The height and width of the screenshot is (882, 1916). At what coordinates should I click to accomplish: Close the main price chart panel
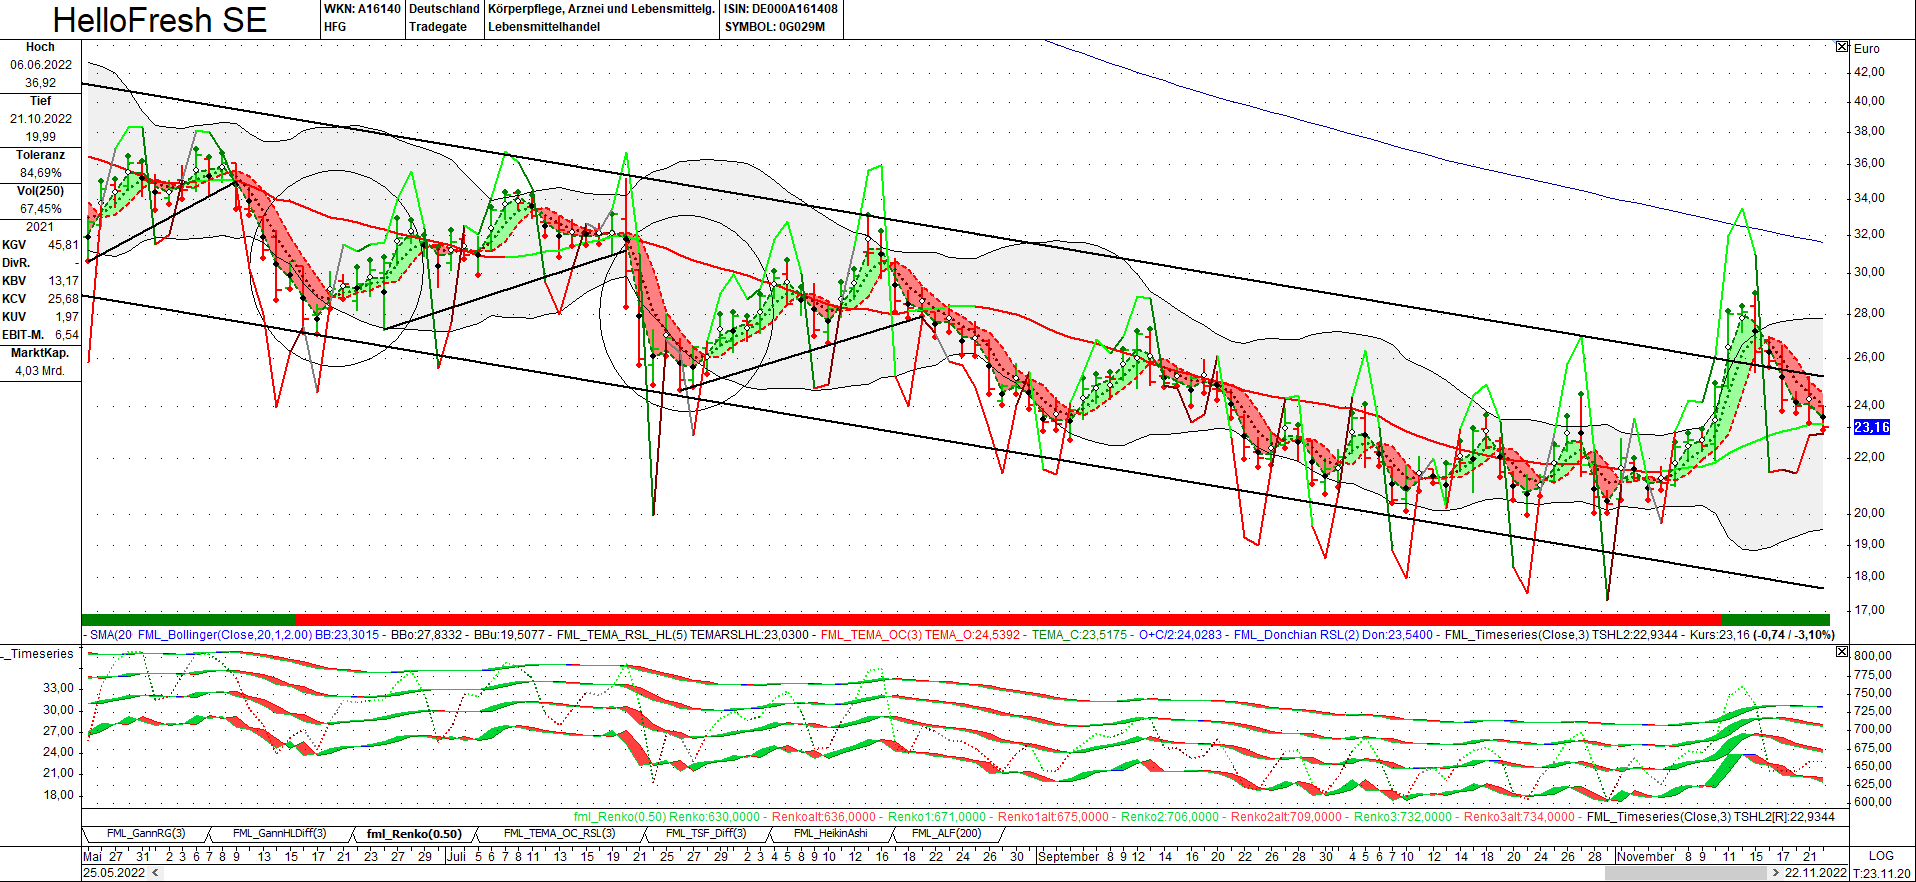click(x=1842, y=47)
